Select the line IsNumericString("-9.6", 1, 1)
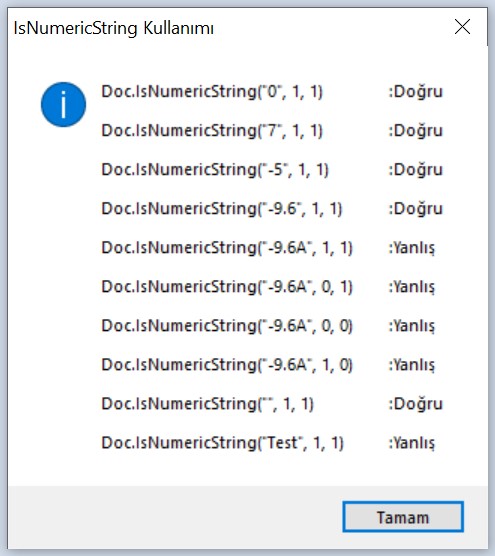The width and height of the screenshot is (495, 556). click(x=222, y=209)
